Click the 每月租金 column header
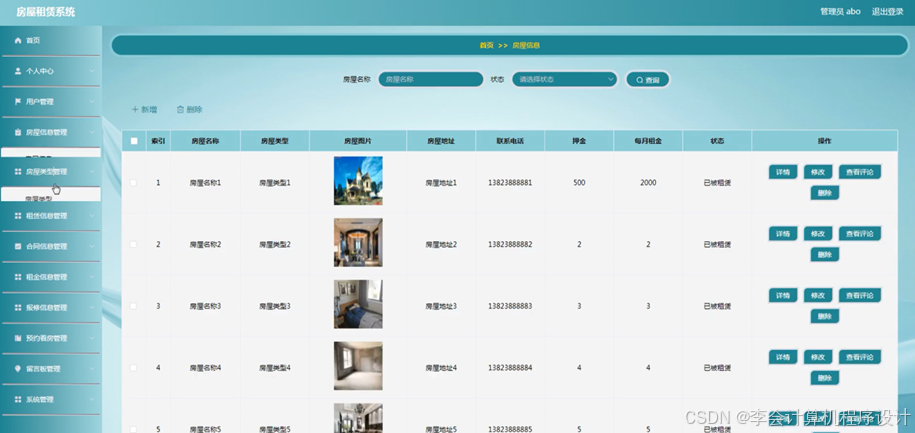The image size is (915, 433). pyautogui.click(x=648, y=141)
